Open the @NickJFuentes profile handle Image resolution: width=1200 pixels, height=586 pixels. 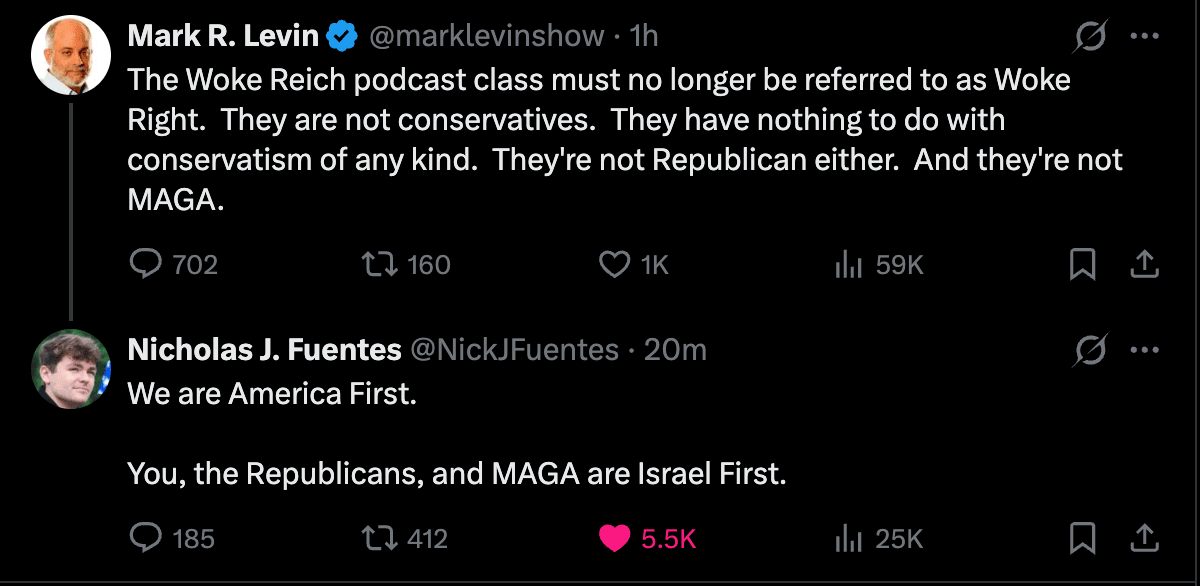(514, 349)
